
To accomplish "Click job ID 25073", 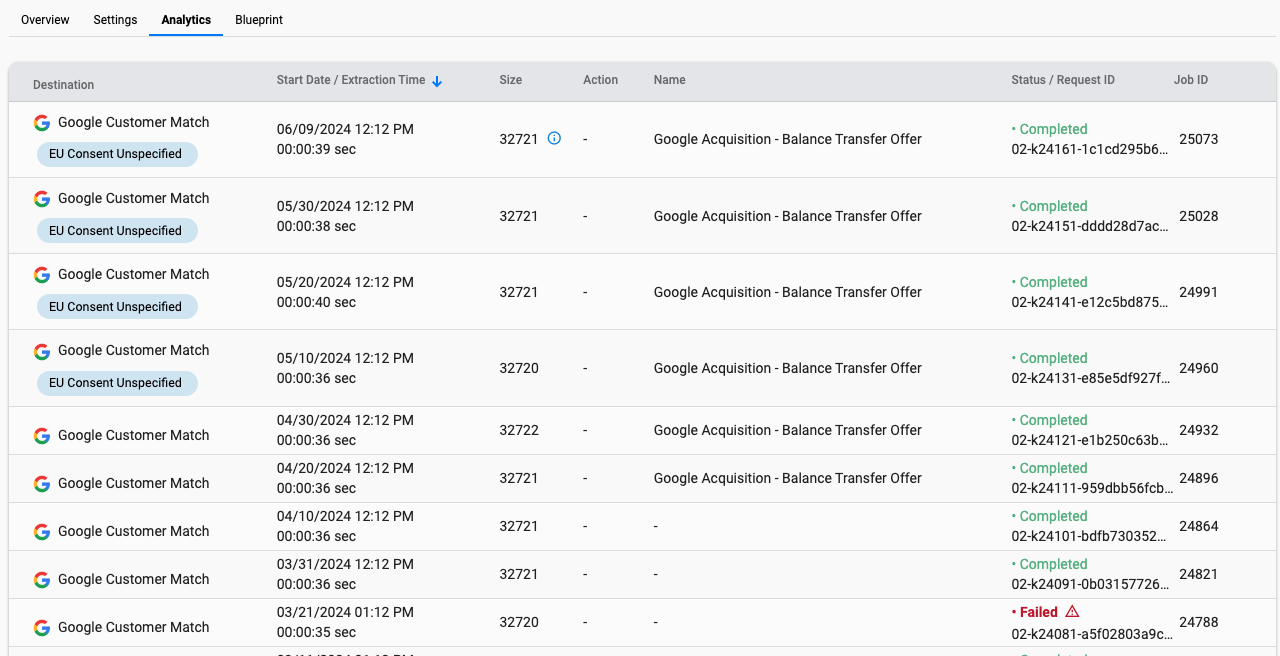I will [x=1199, y=139].
